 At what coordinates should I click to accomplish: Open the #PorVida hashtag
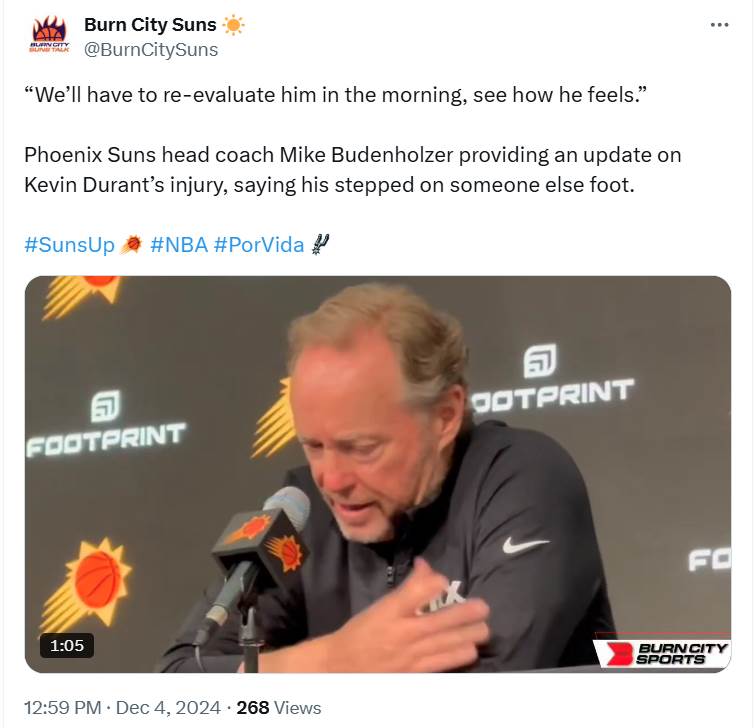259,245
